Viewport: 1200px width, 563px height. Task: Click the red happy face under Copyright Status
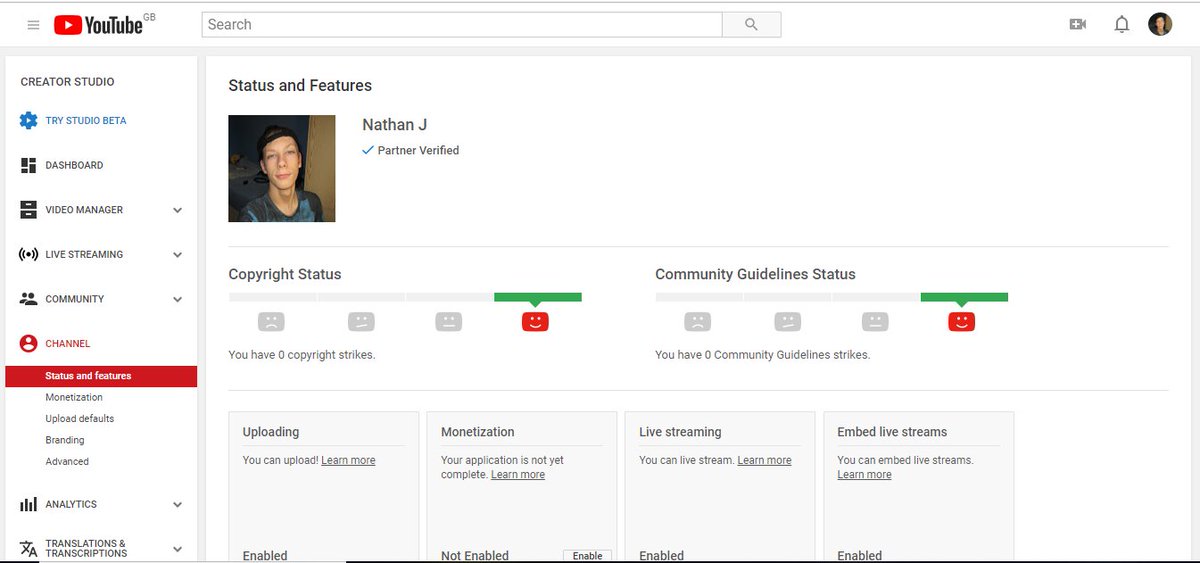point(535,322)
